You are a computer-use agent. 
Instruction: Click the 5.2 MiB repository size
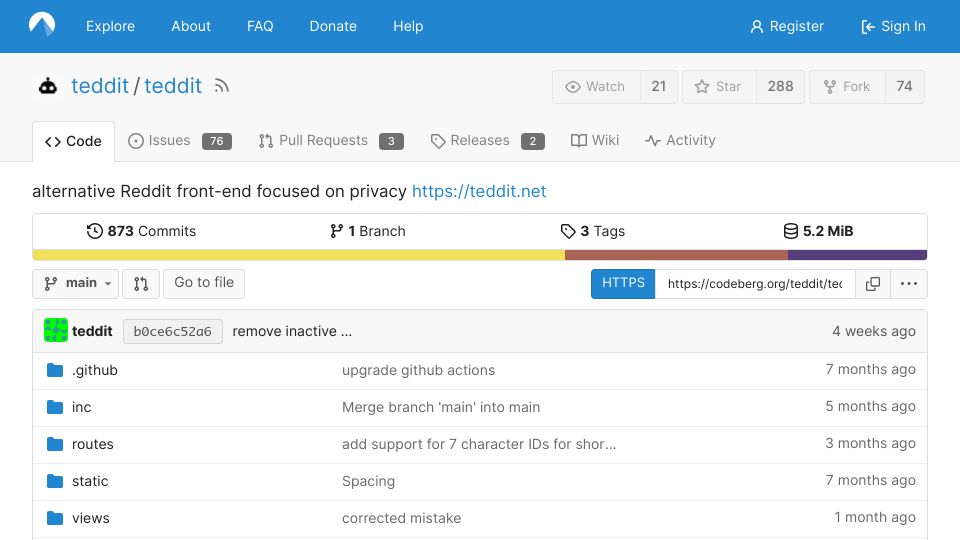(818, 231)
